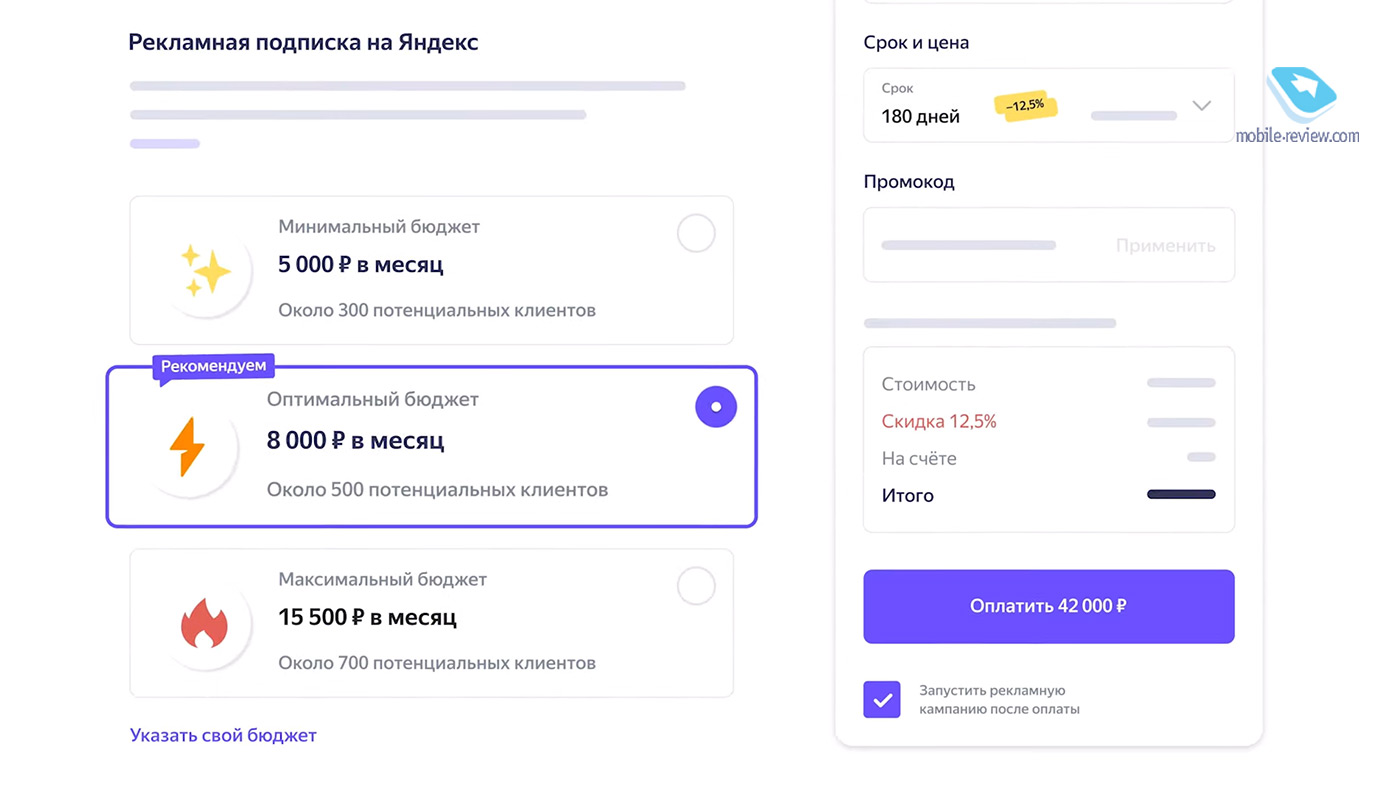This screenshot has height=787, width=1400.
Task: Open the 180 дней term selector
Action: (x=1049, y=105)
